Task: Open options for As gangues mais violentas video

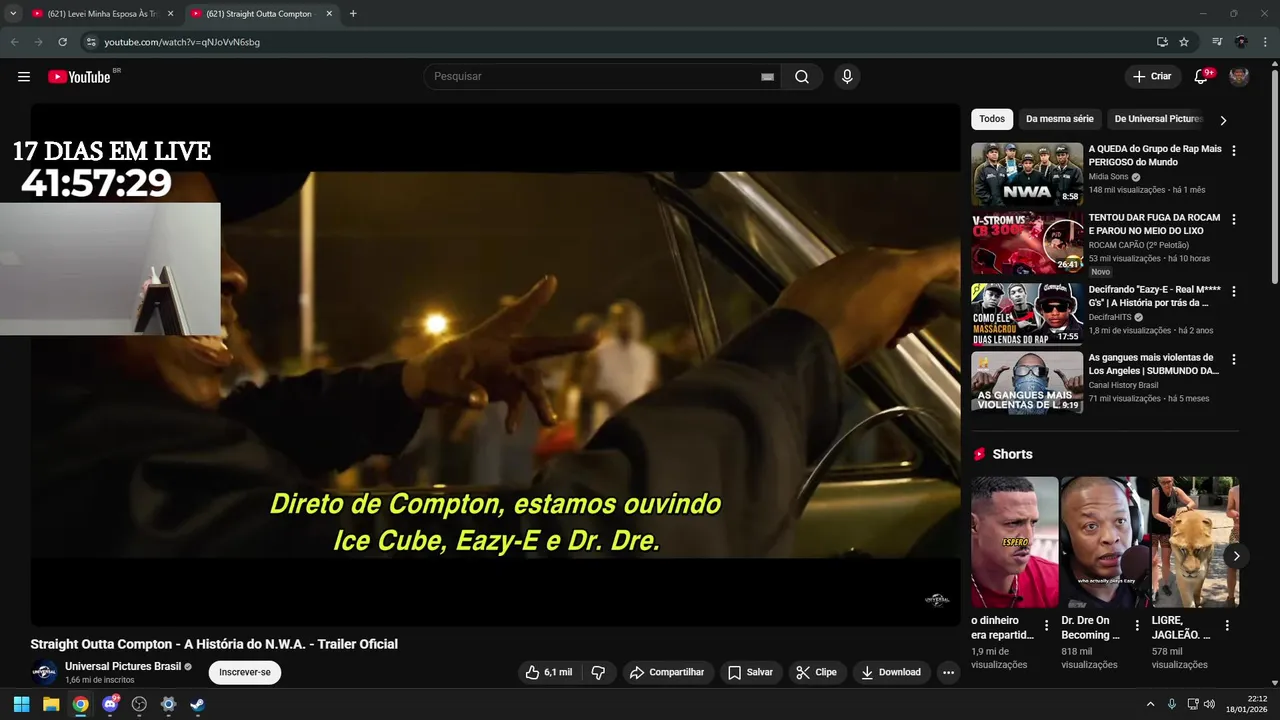Action: point(1233,359)
